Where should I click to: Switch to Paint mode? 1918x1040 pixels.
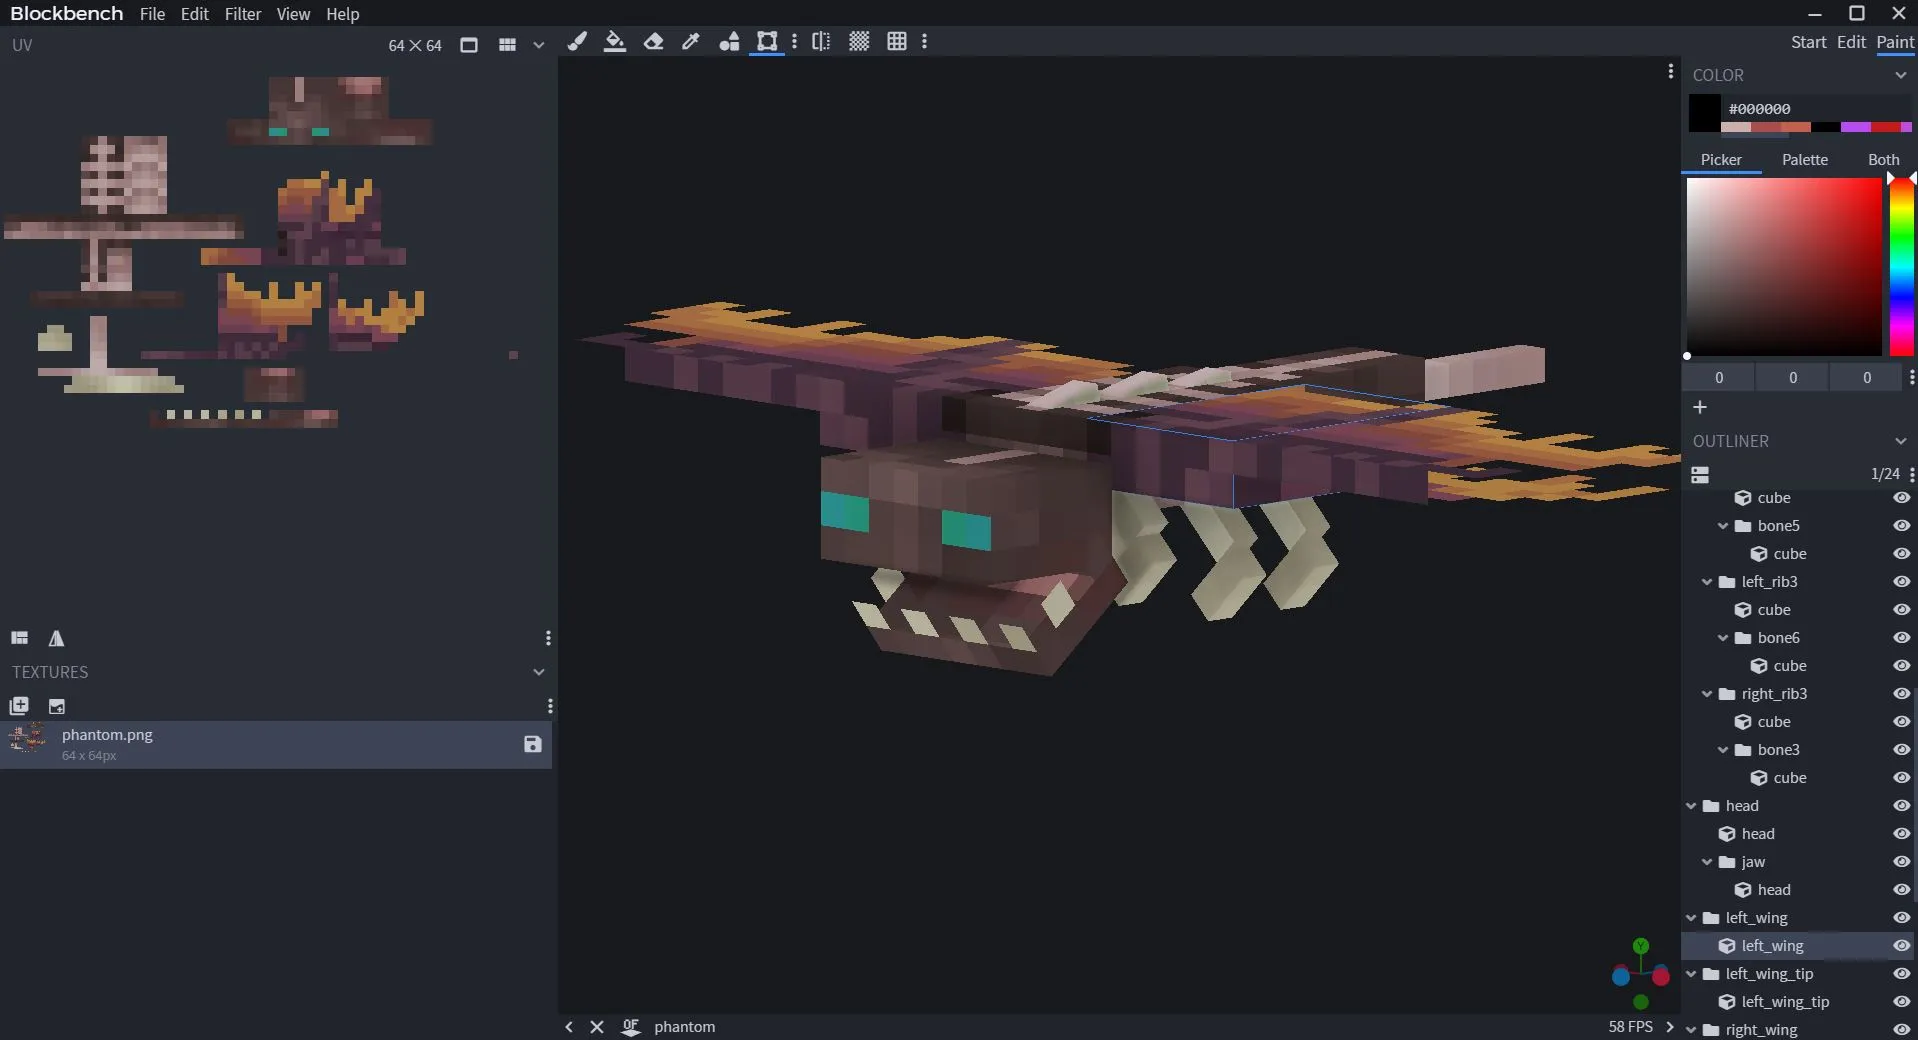pyautogui.click(x=1895, y=42)
